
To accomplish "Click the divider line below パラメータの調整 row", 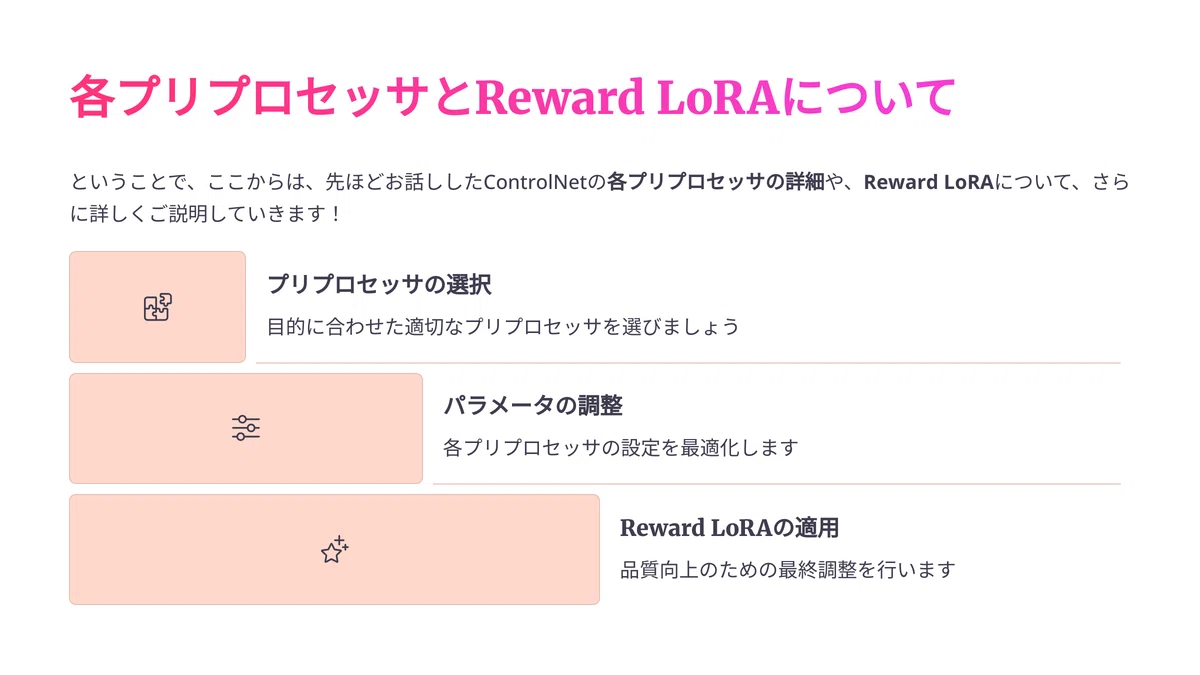I will 777,484.
